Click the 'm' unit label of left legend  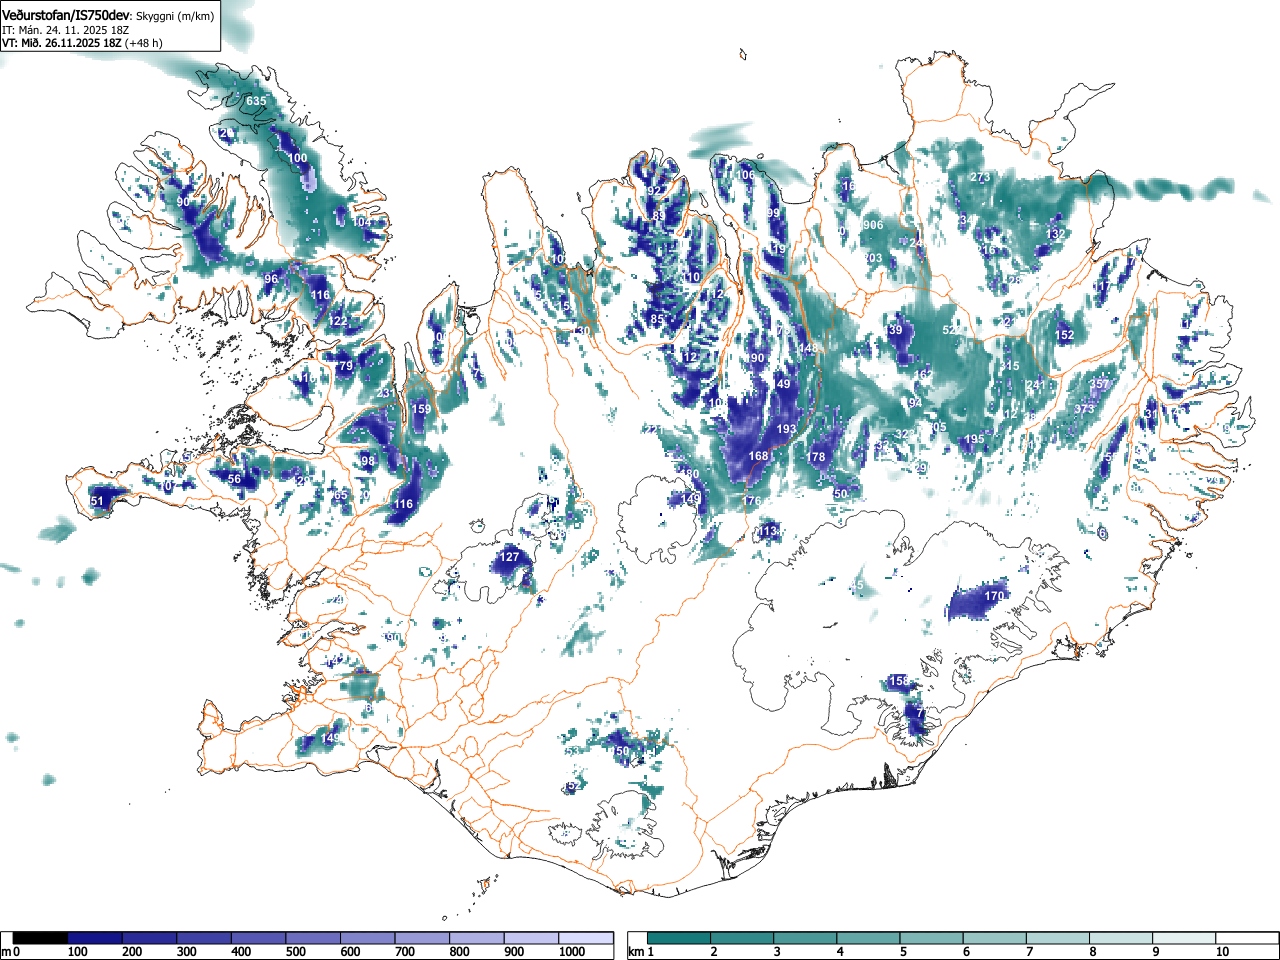coord(7,952)
